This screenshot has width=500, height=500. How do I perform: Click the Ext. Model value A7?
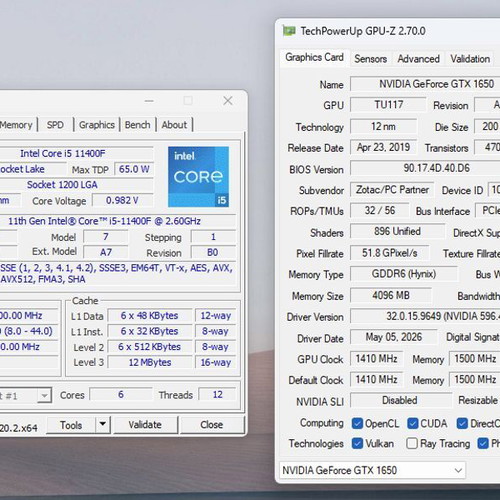106,252
